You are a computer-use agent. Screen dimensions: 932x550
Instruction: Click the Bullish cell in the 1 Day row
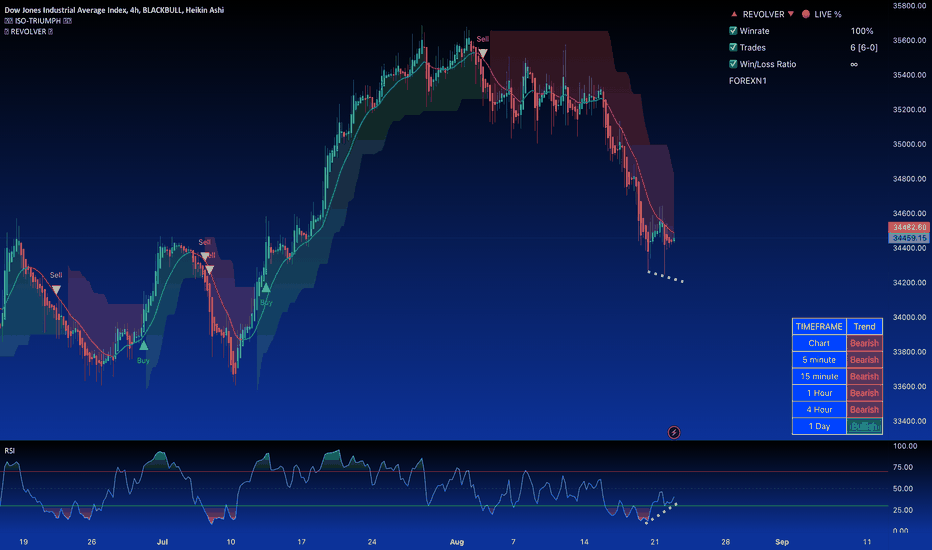[x=864, y=426]
